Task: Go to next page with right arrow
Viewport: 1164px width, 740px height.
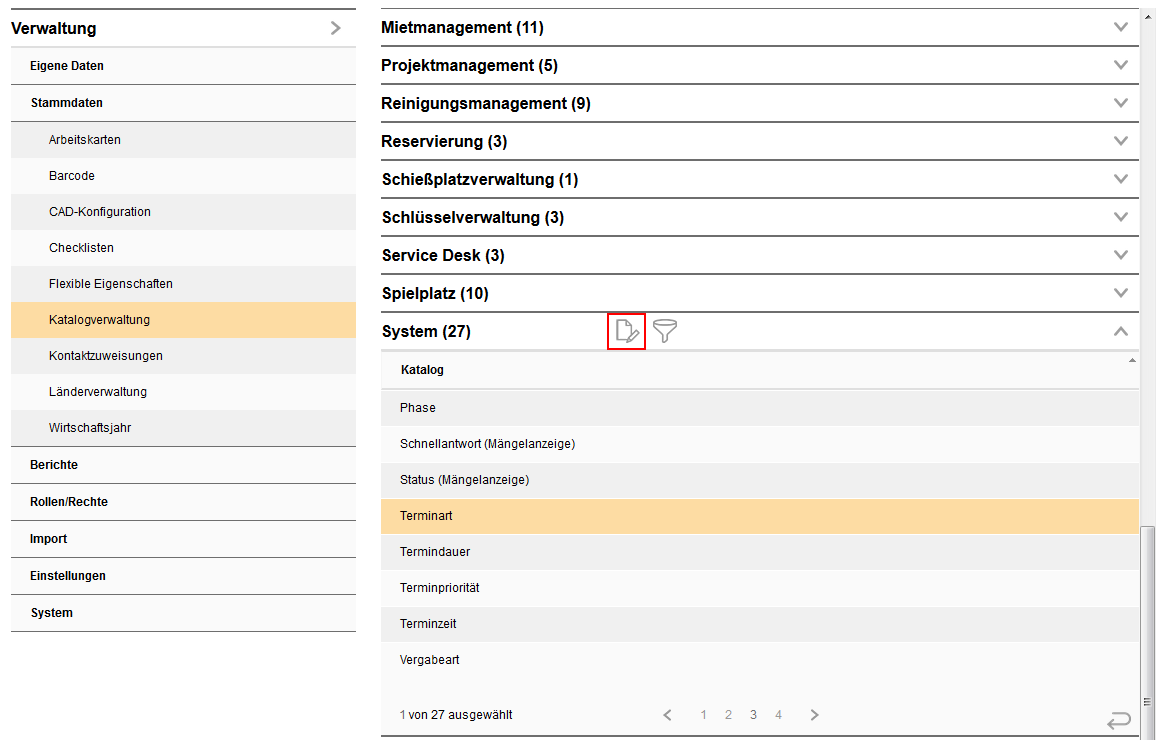Action: click(x=814, y=715)
